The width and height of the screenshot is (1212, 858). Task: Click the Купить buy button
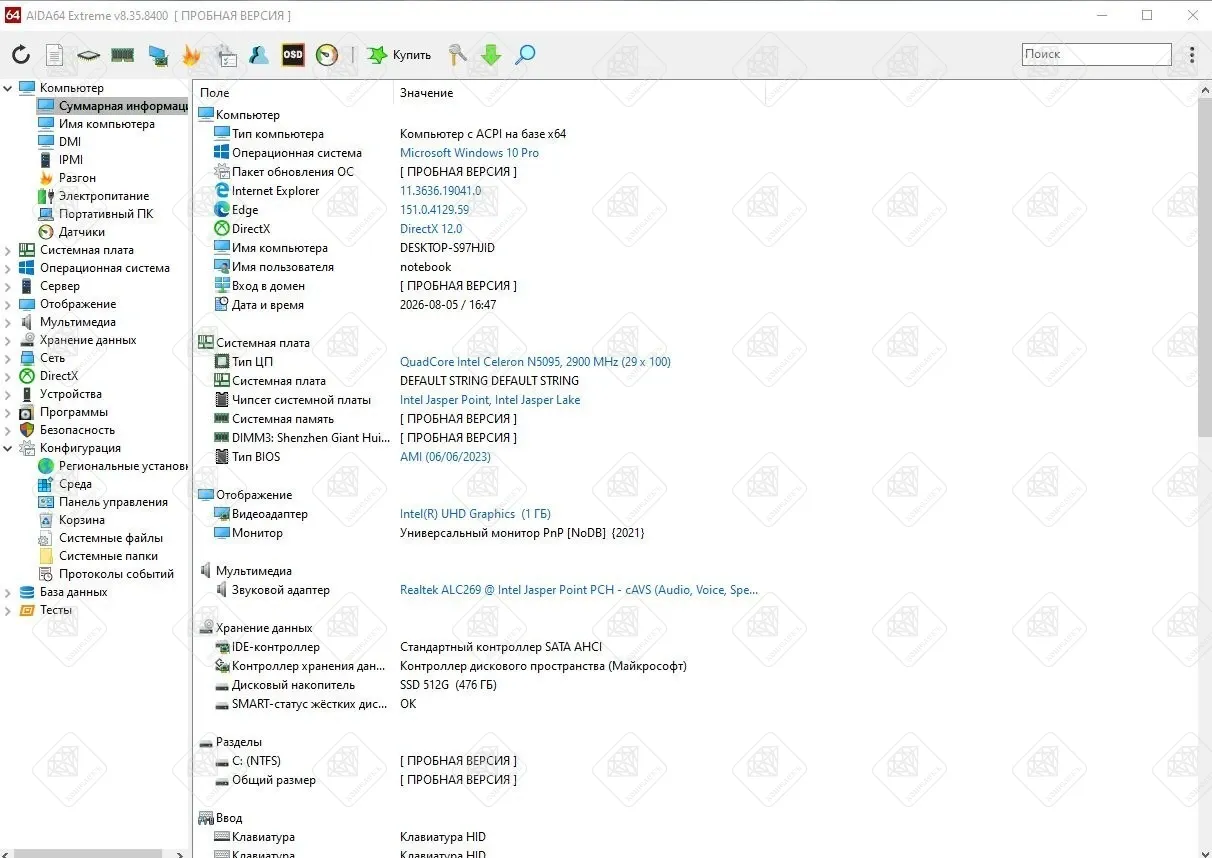(x=399, y=55)
